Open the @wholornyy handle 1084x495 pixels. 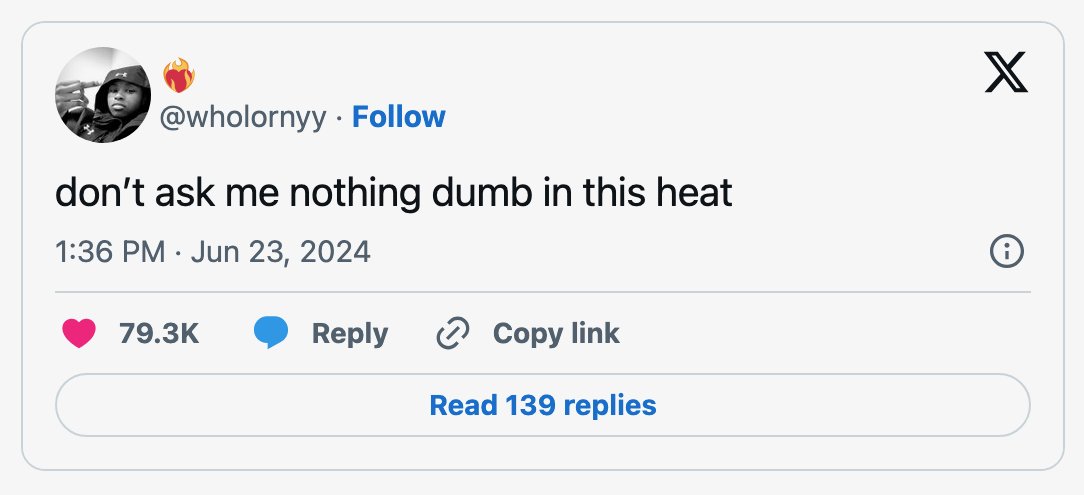click(x=243, y=117)
